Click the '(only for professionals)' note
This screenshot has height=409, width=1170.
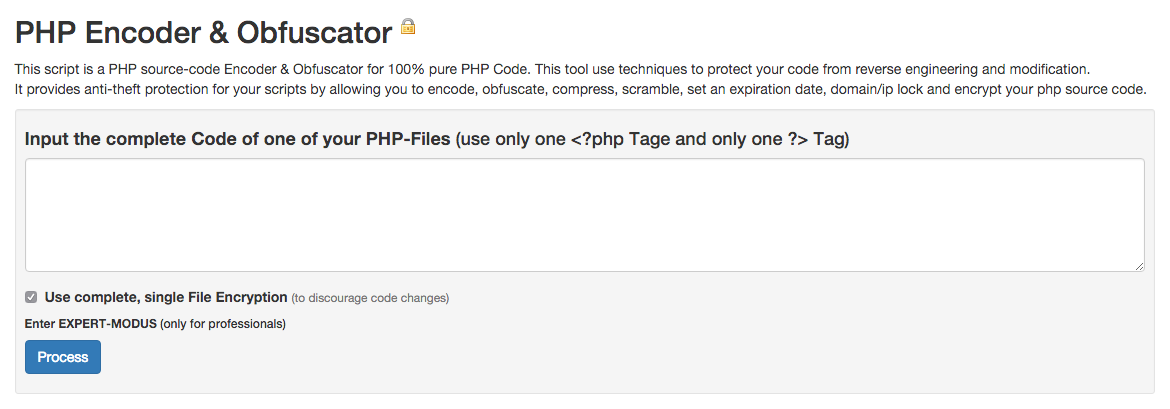[x=223, y=324]
